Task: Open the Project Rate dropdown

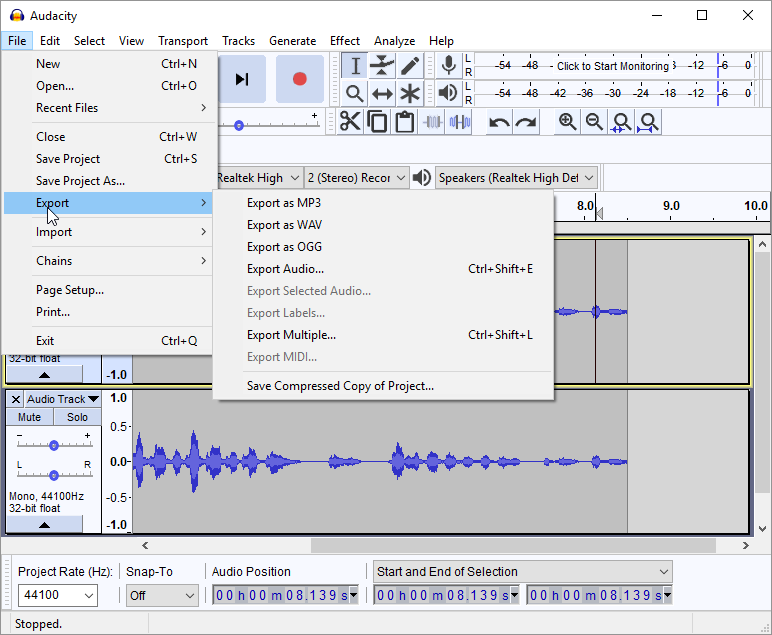Action: [58, 595]
